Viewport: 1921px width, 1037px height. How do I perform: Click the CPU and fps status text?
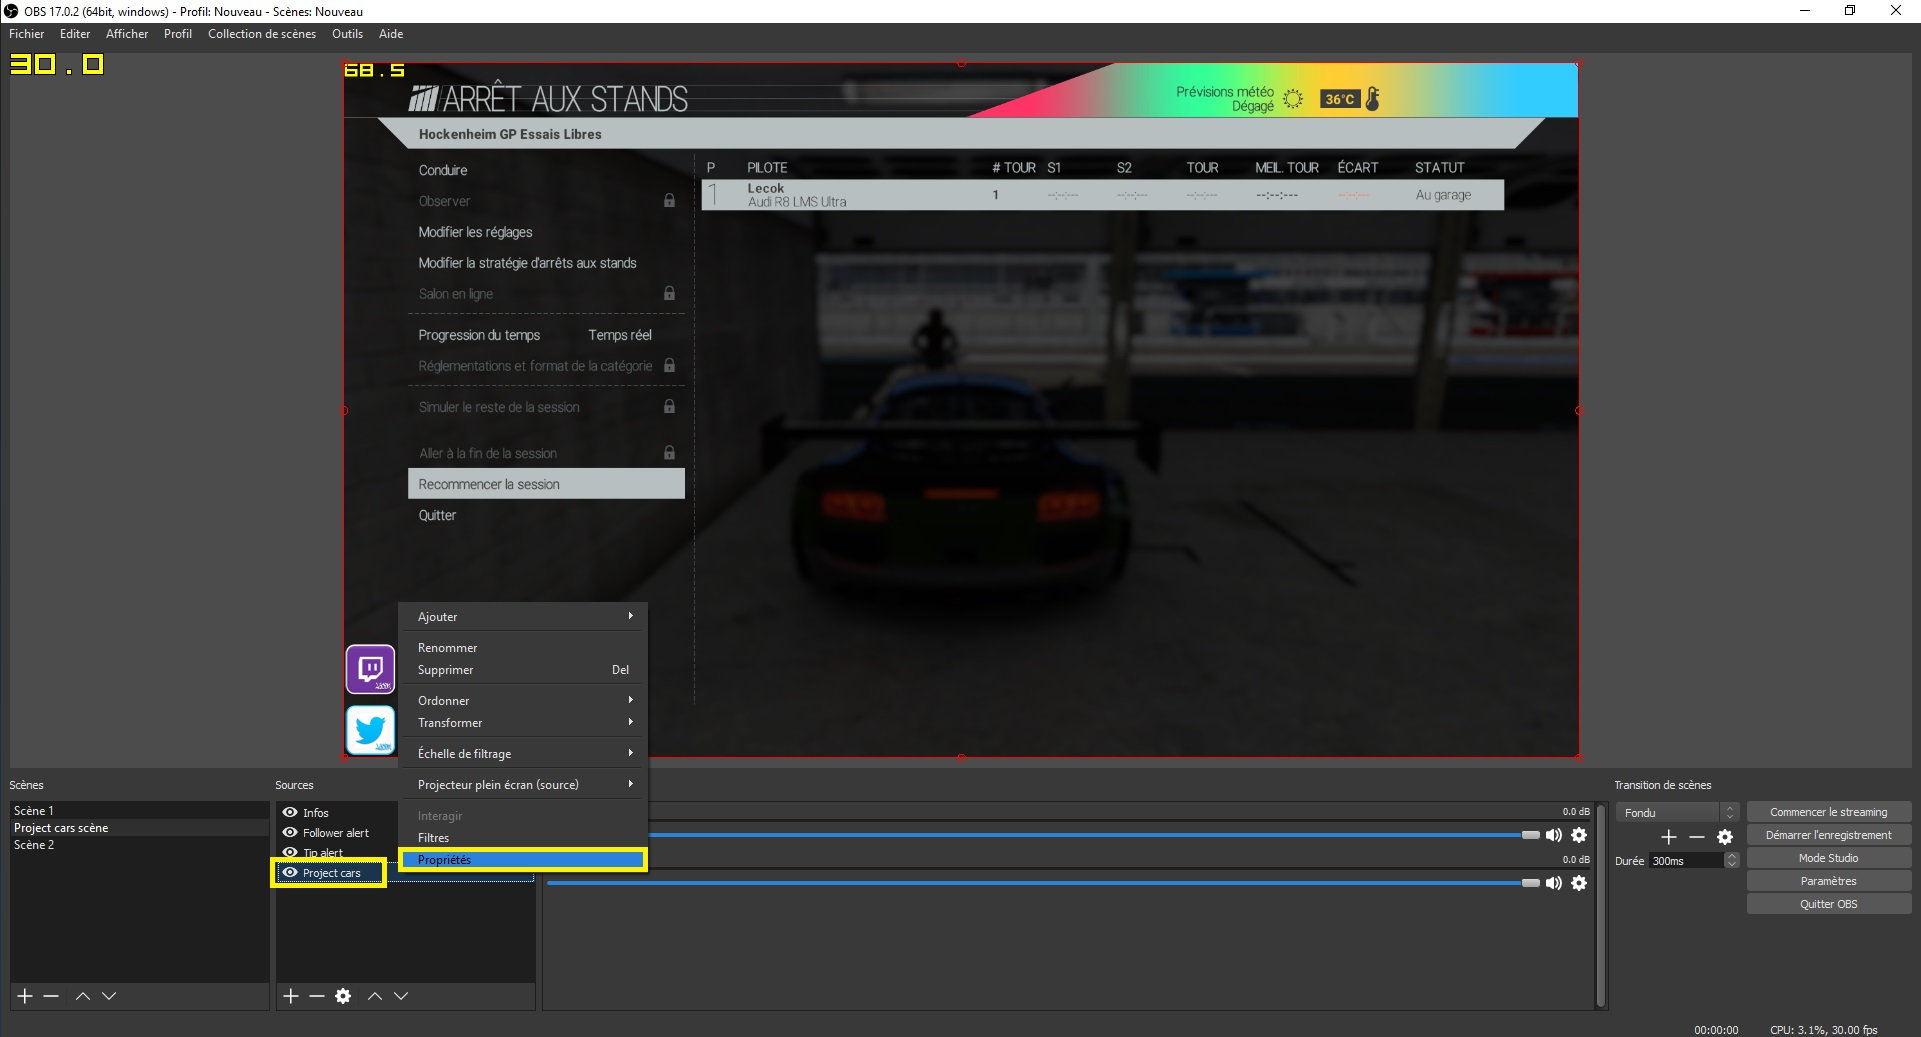coord(1824,1030)
